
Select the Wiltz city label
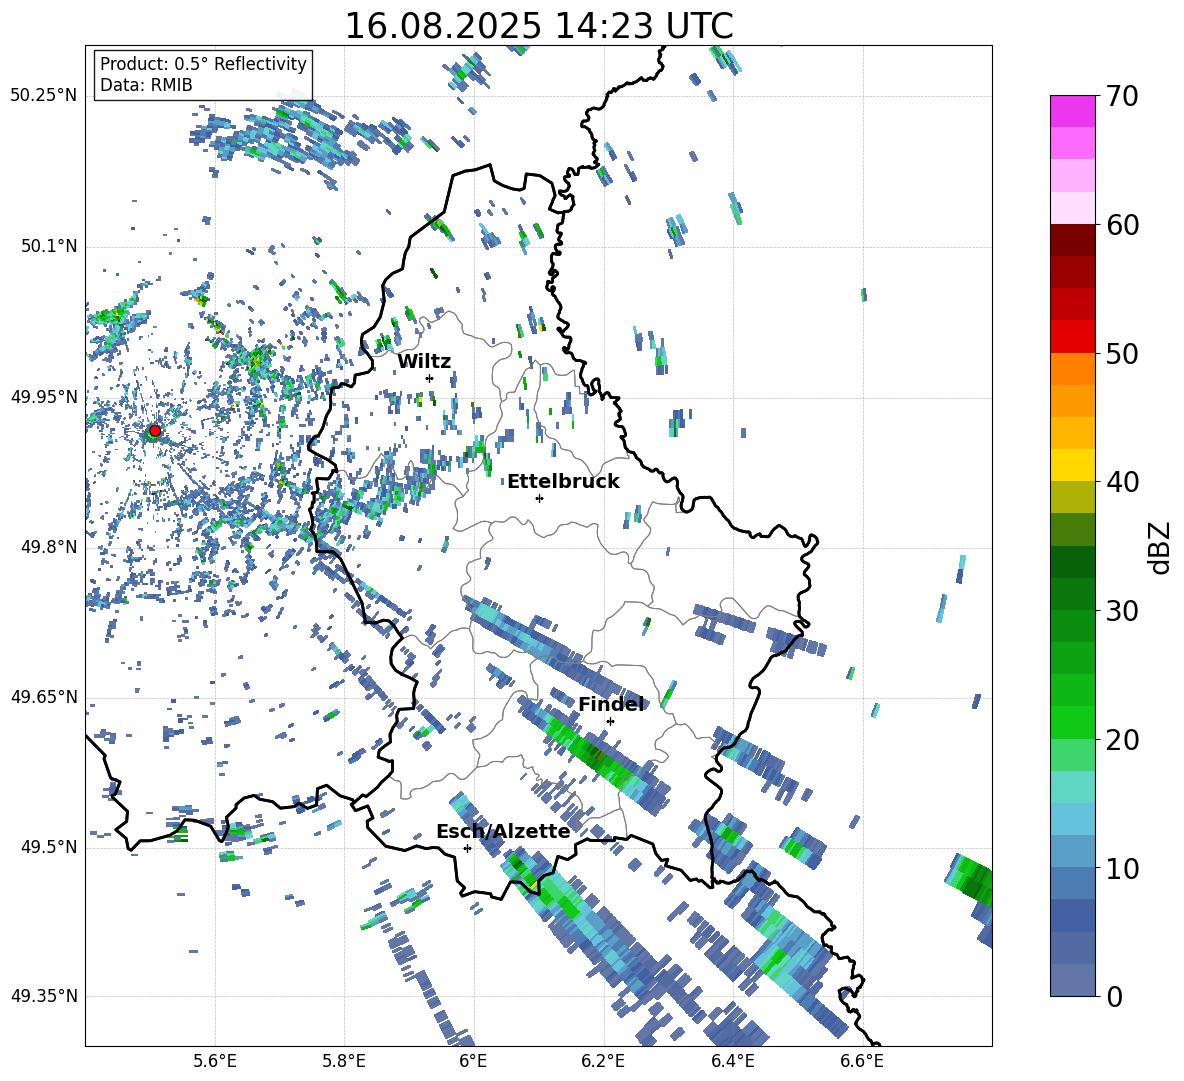(x=424, y=362)
